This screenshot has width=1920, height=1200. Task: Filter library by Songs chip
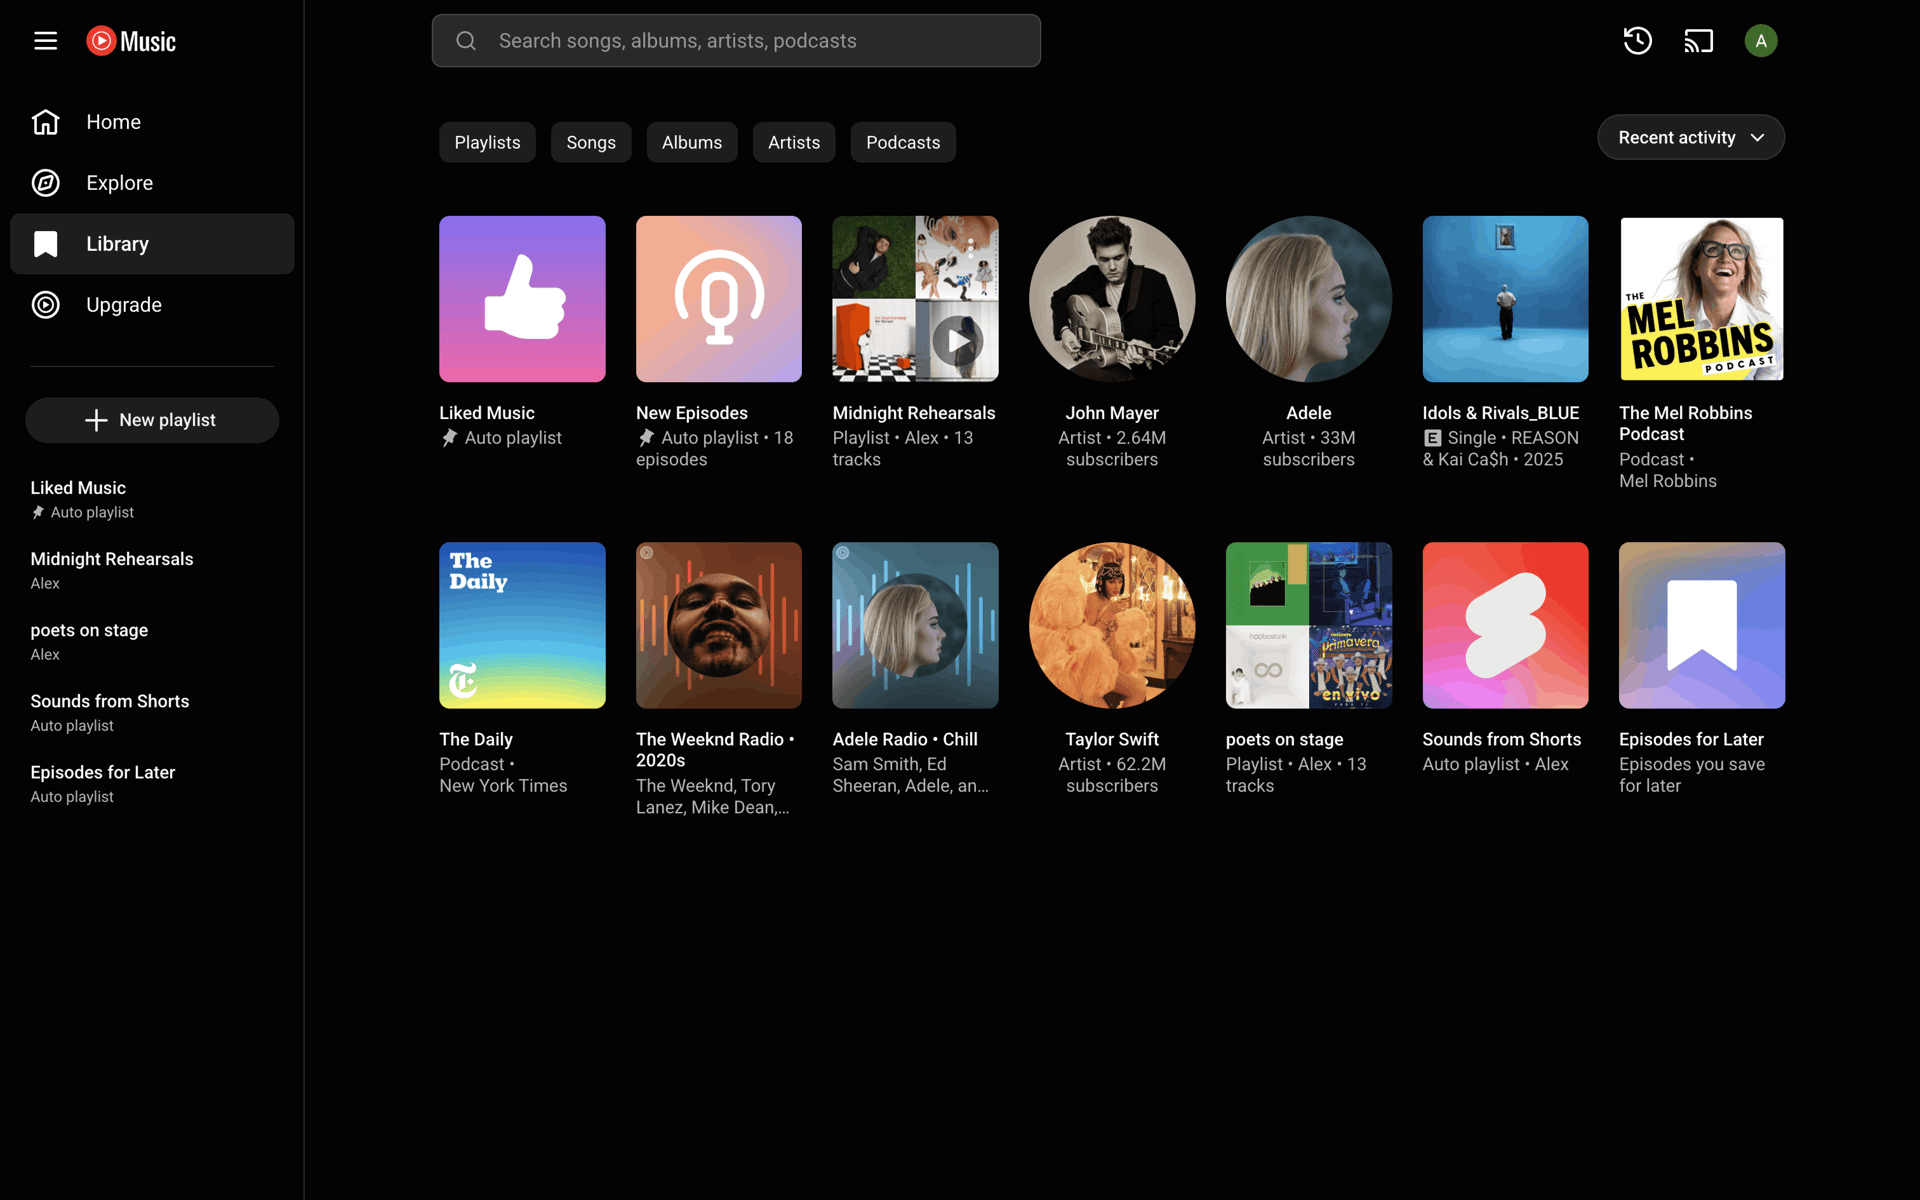tap(591, 142)
